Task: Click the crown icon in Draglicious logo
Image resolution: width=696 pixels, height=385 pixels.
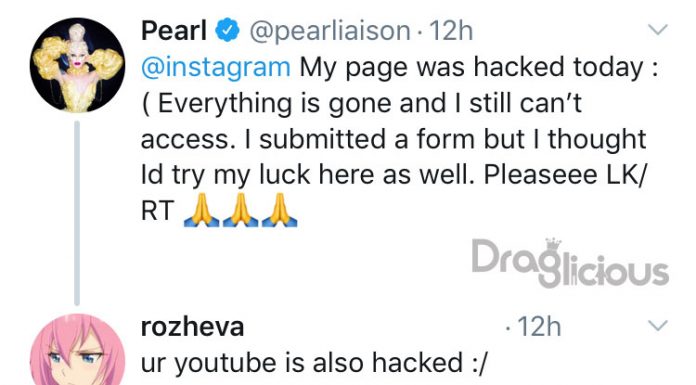Action: click(x=554, y=244)
